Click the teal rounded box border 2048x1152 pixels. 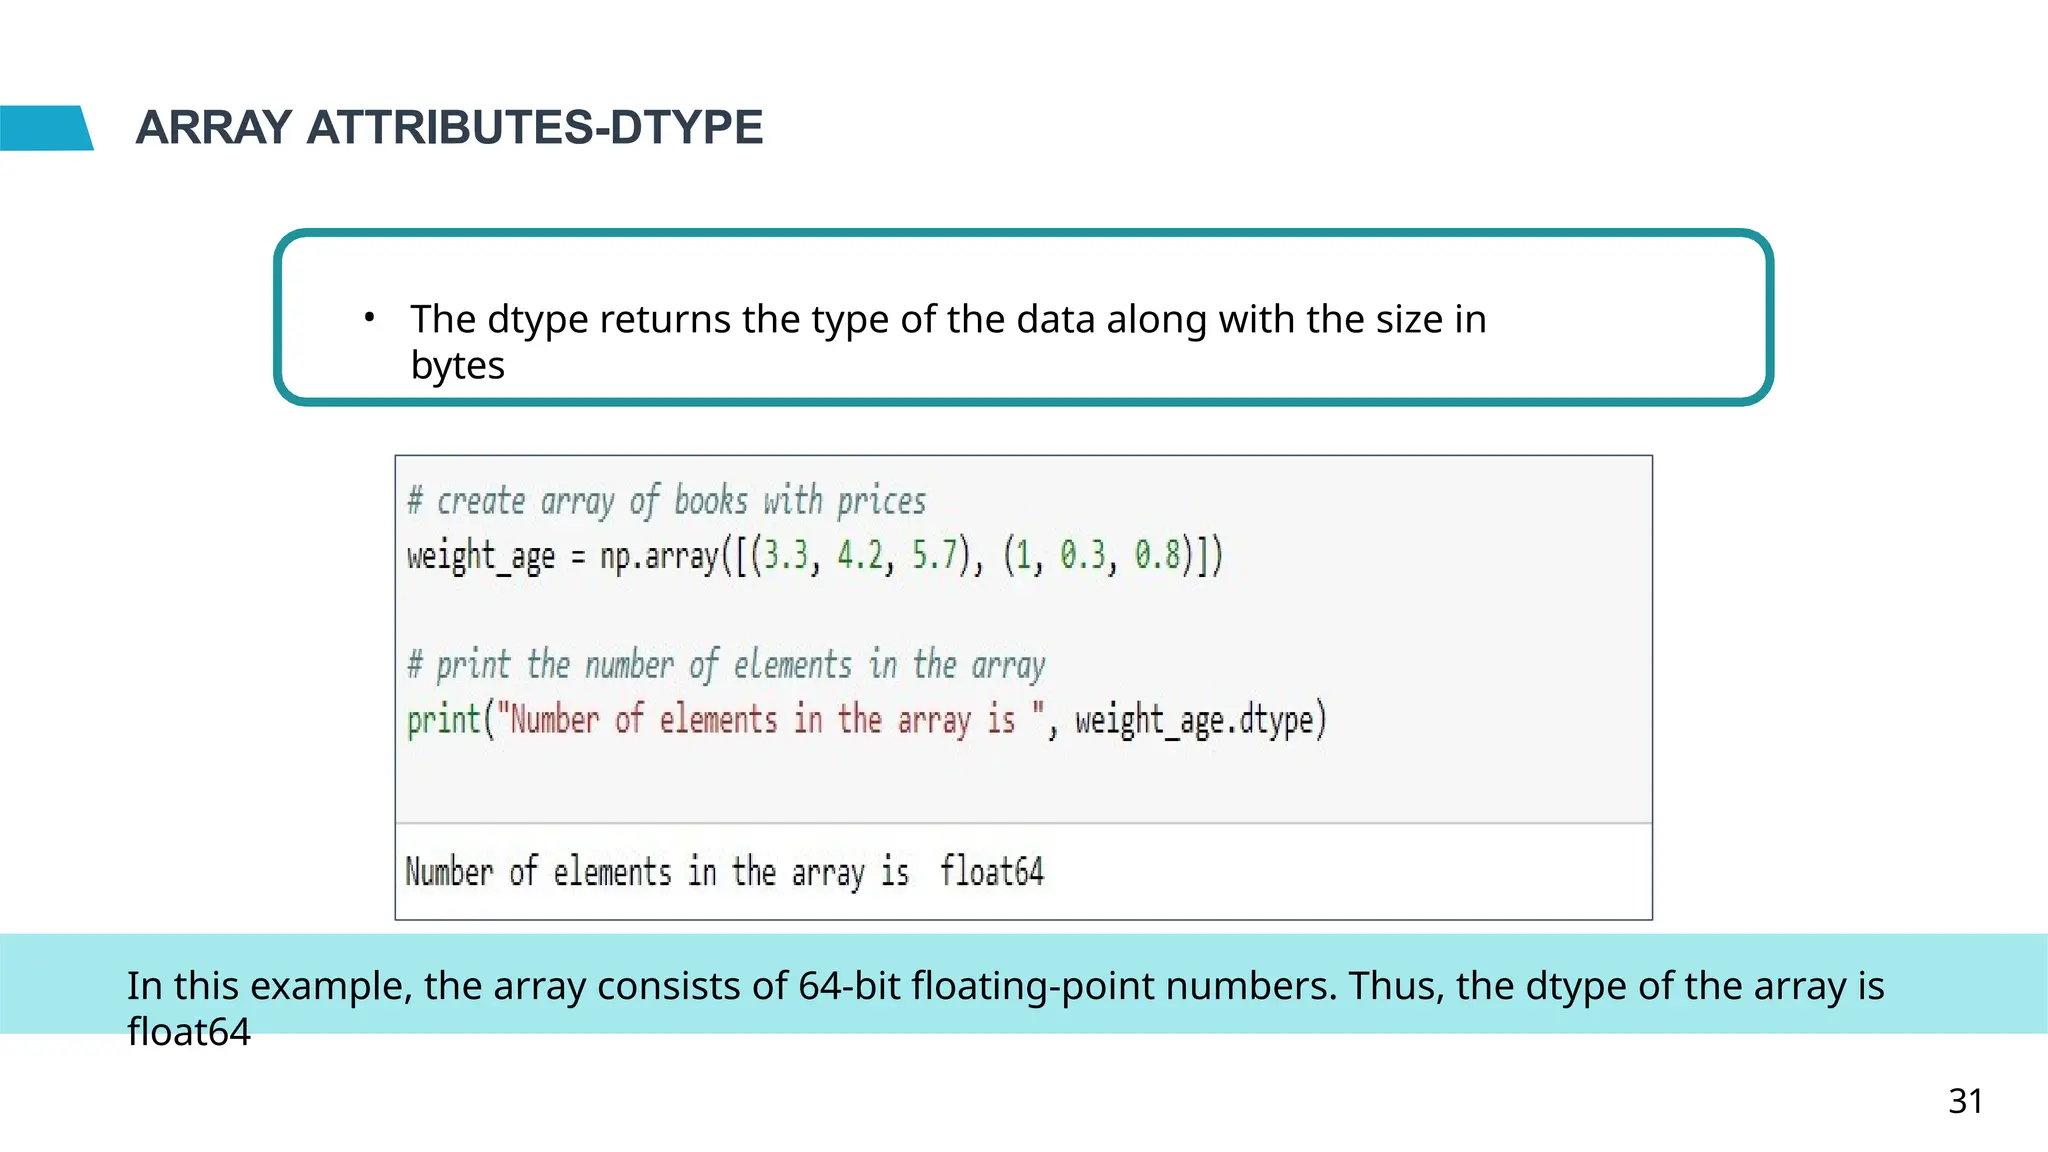(x=1022, y=234)
